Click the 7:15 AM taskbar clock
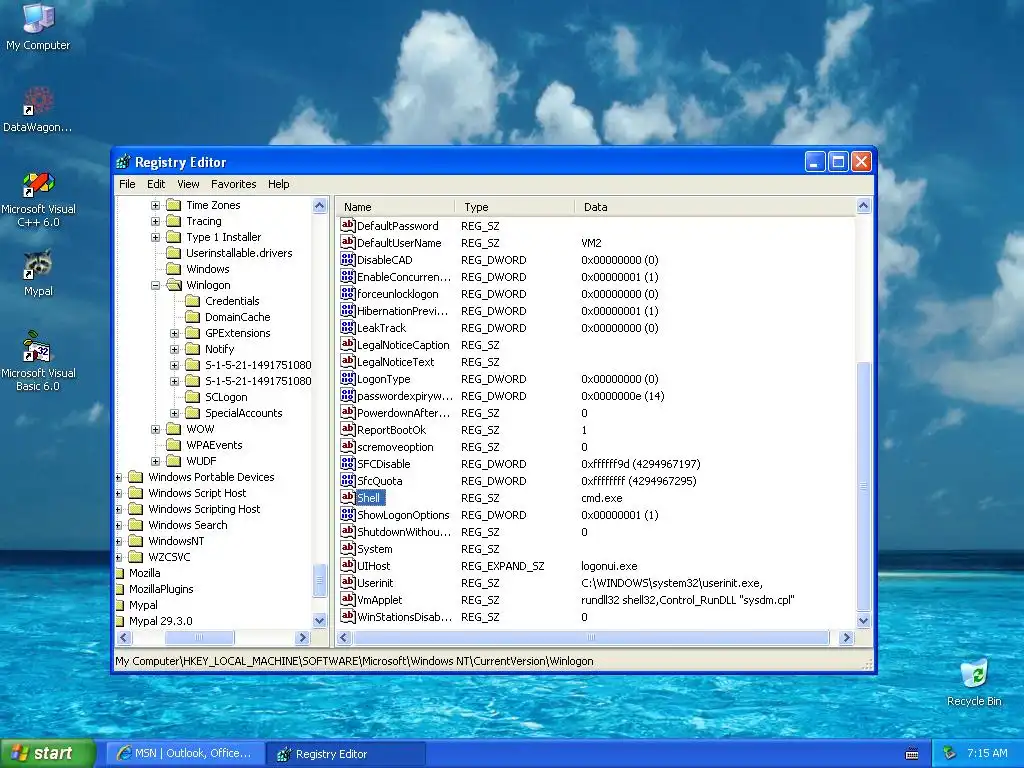 point(987,753)
